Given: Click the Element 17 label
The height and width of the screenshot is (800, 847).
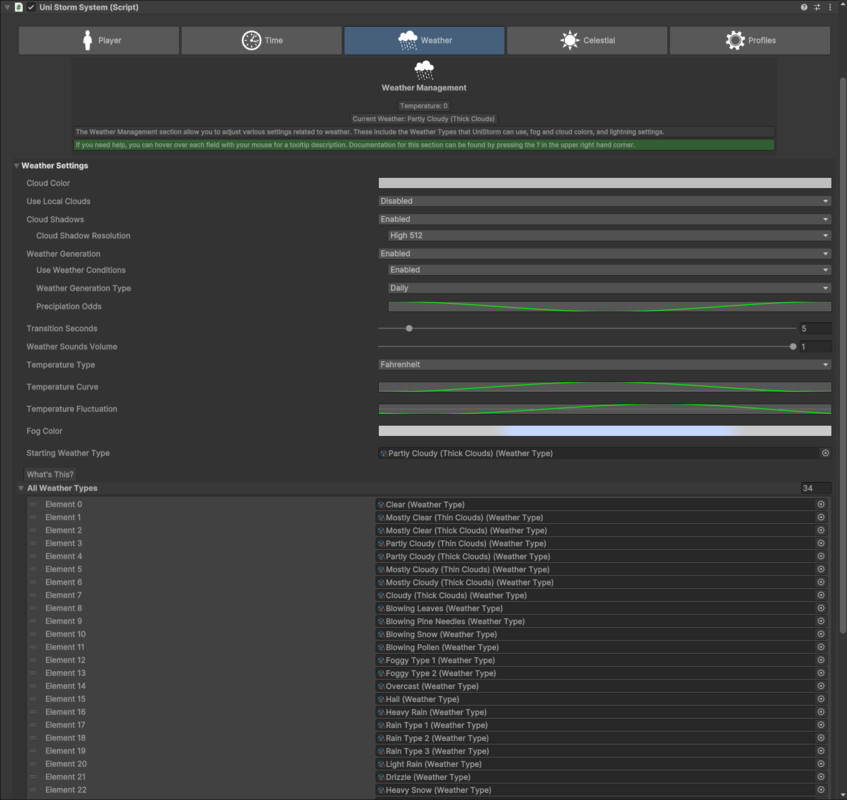Looking at the screenshot, I should [x=65, y=724].
